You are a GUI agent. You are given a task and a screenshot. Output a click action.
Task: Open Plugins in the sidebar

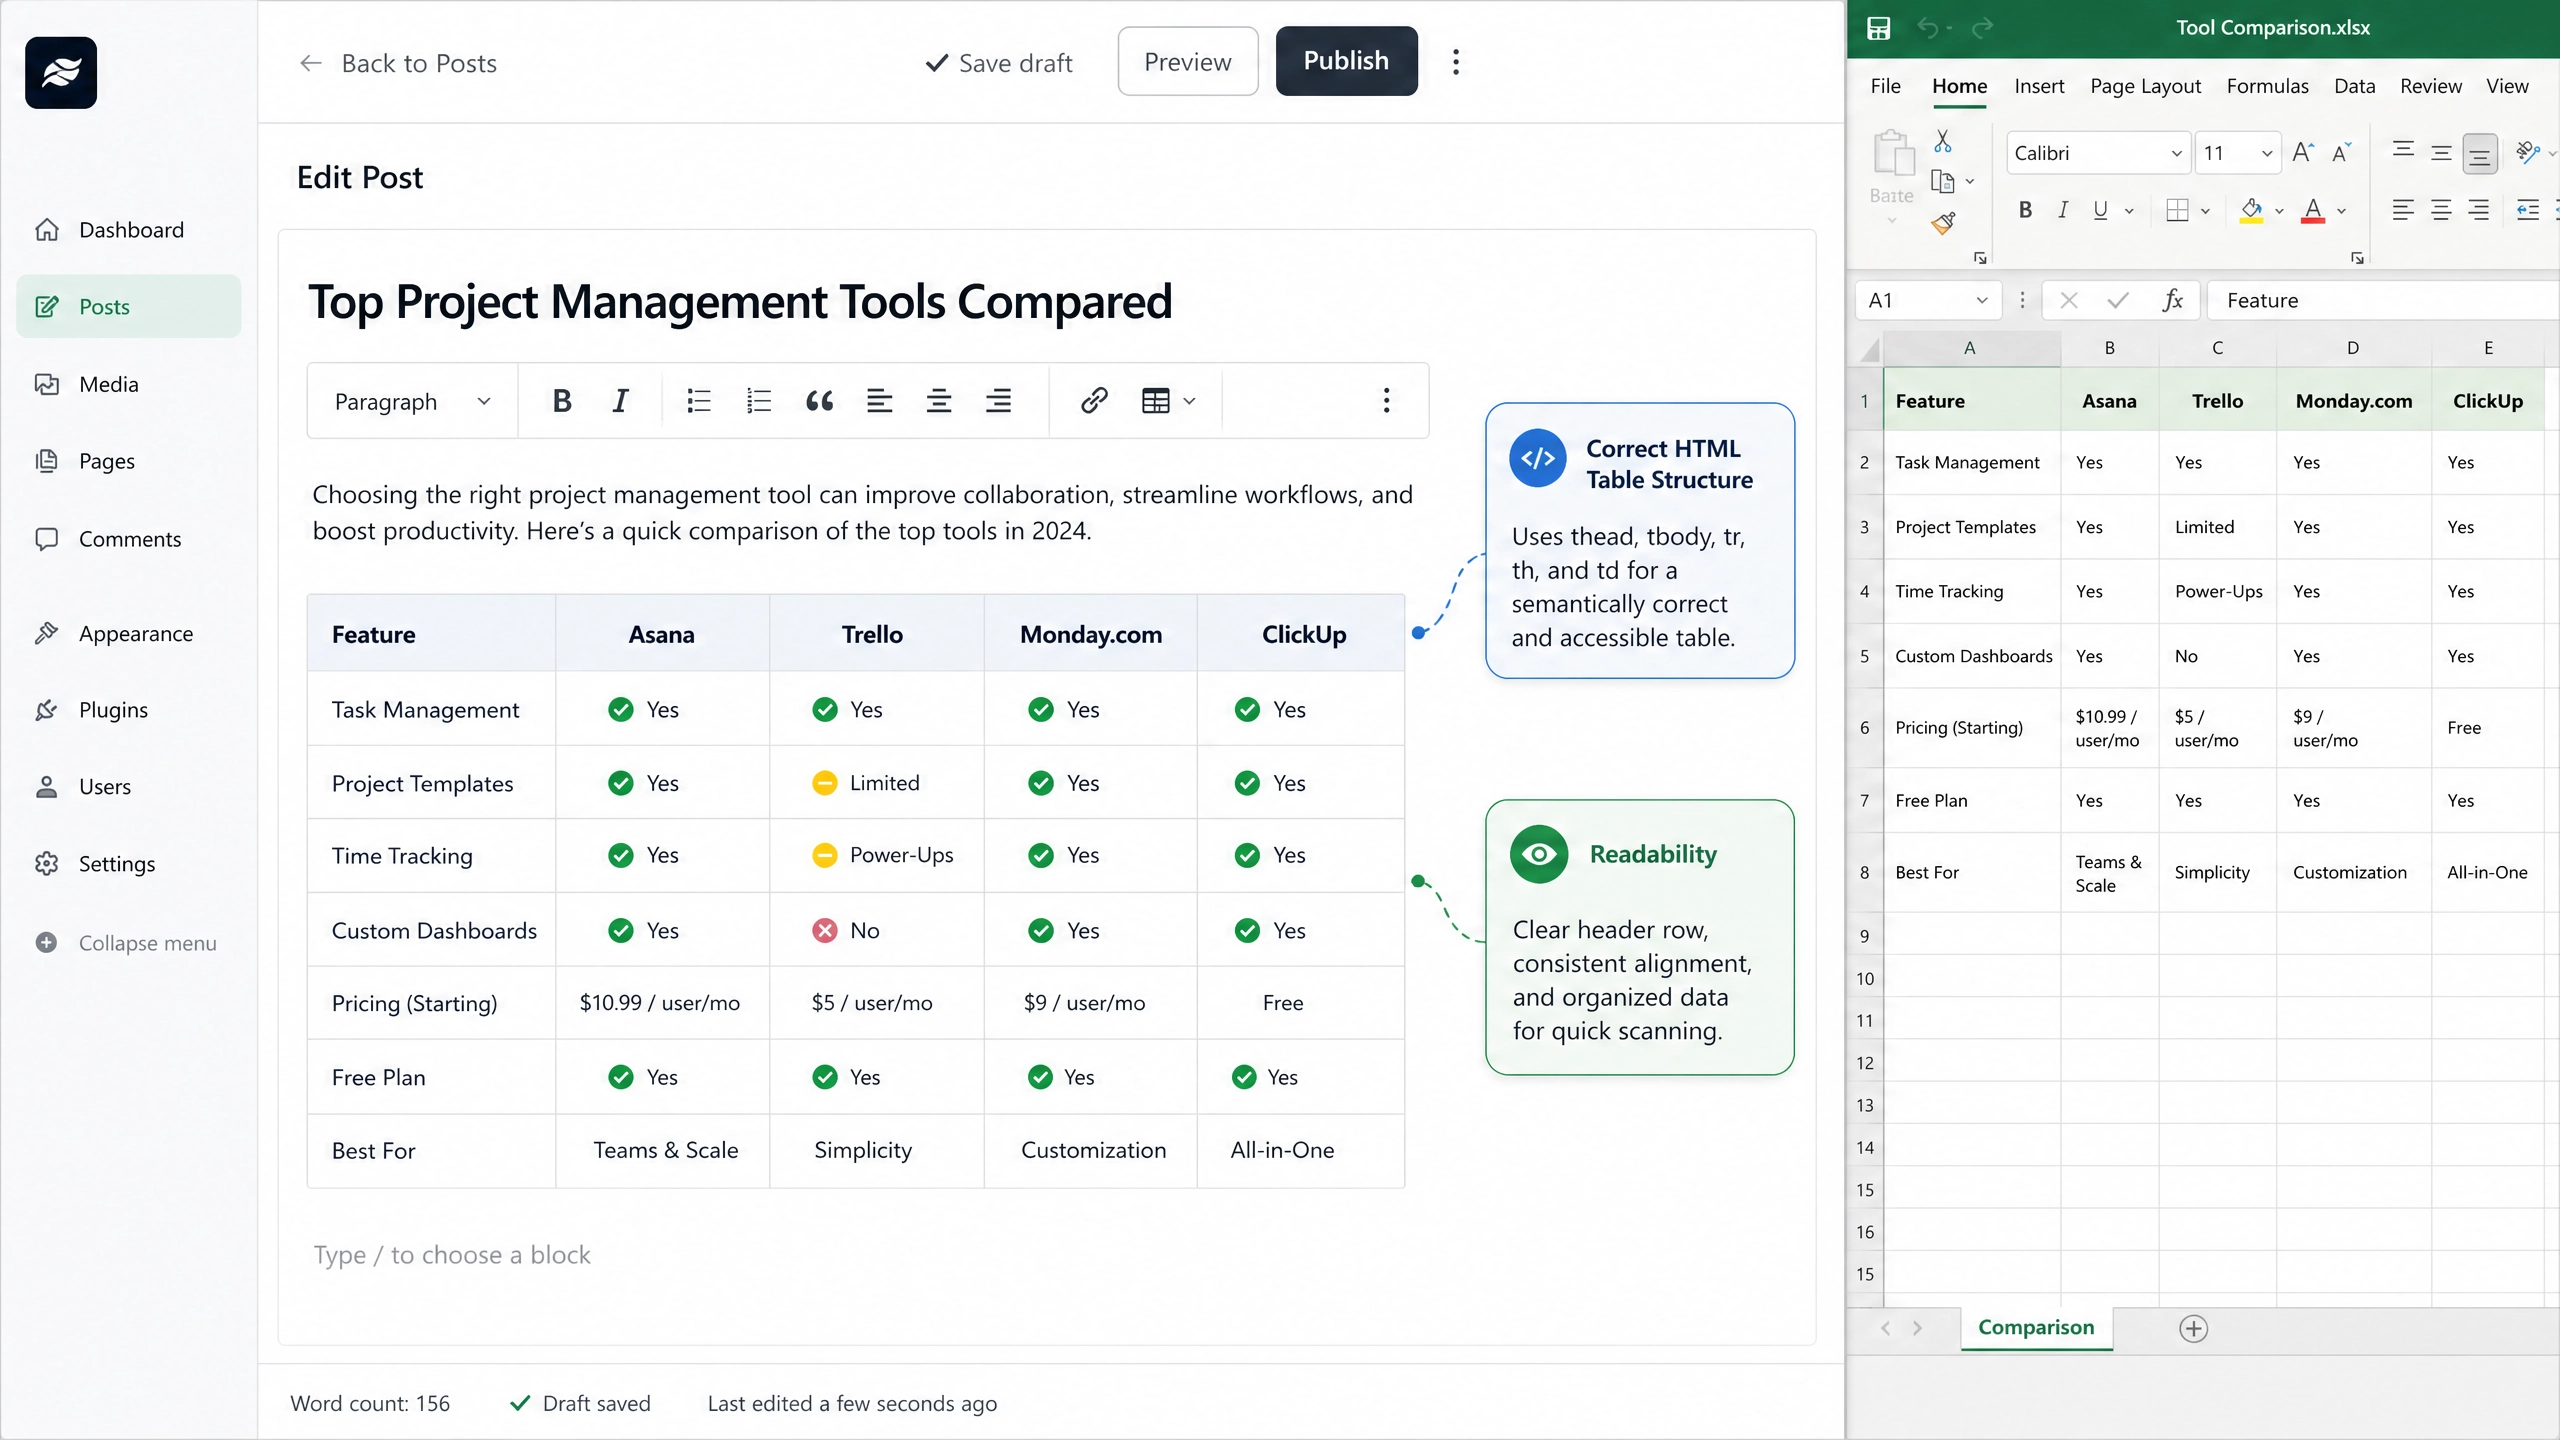click(128, 710)
